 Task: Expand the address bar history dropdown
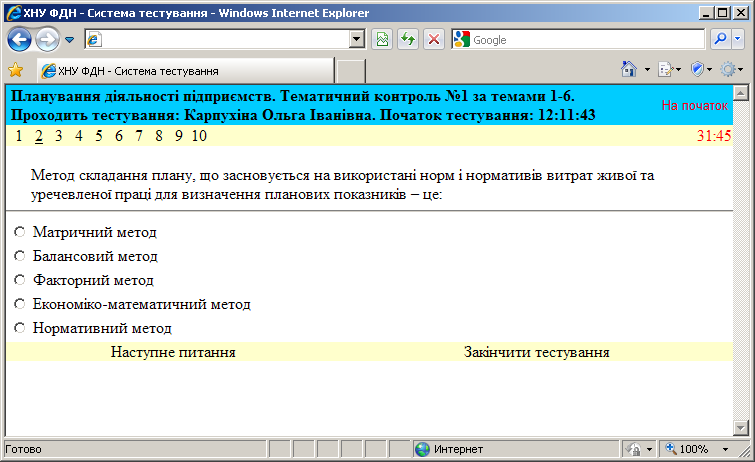(x=357, y=40)
